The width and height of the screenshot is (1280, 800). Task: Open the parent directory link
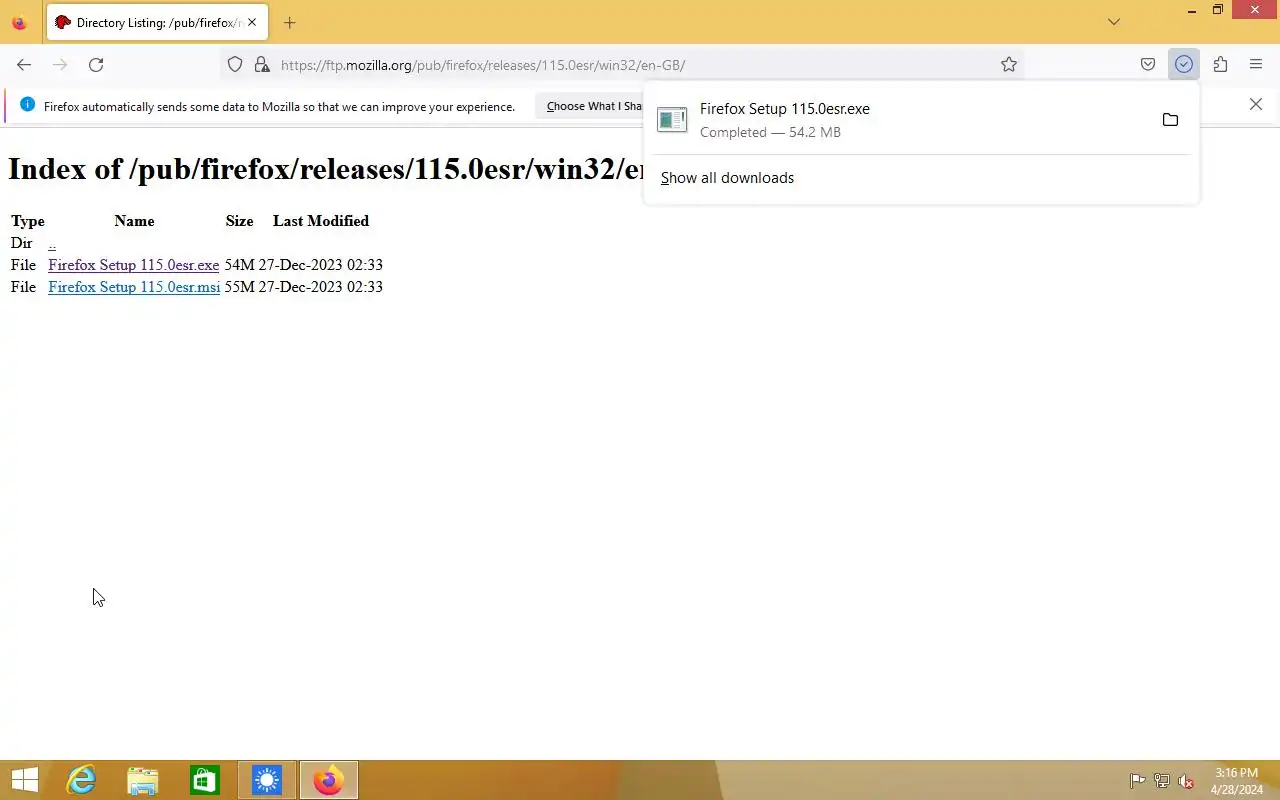pyautogui.click(x=52, y=243)
